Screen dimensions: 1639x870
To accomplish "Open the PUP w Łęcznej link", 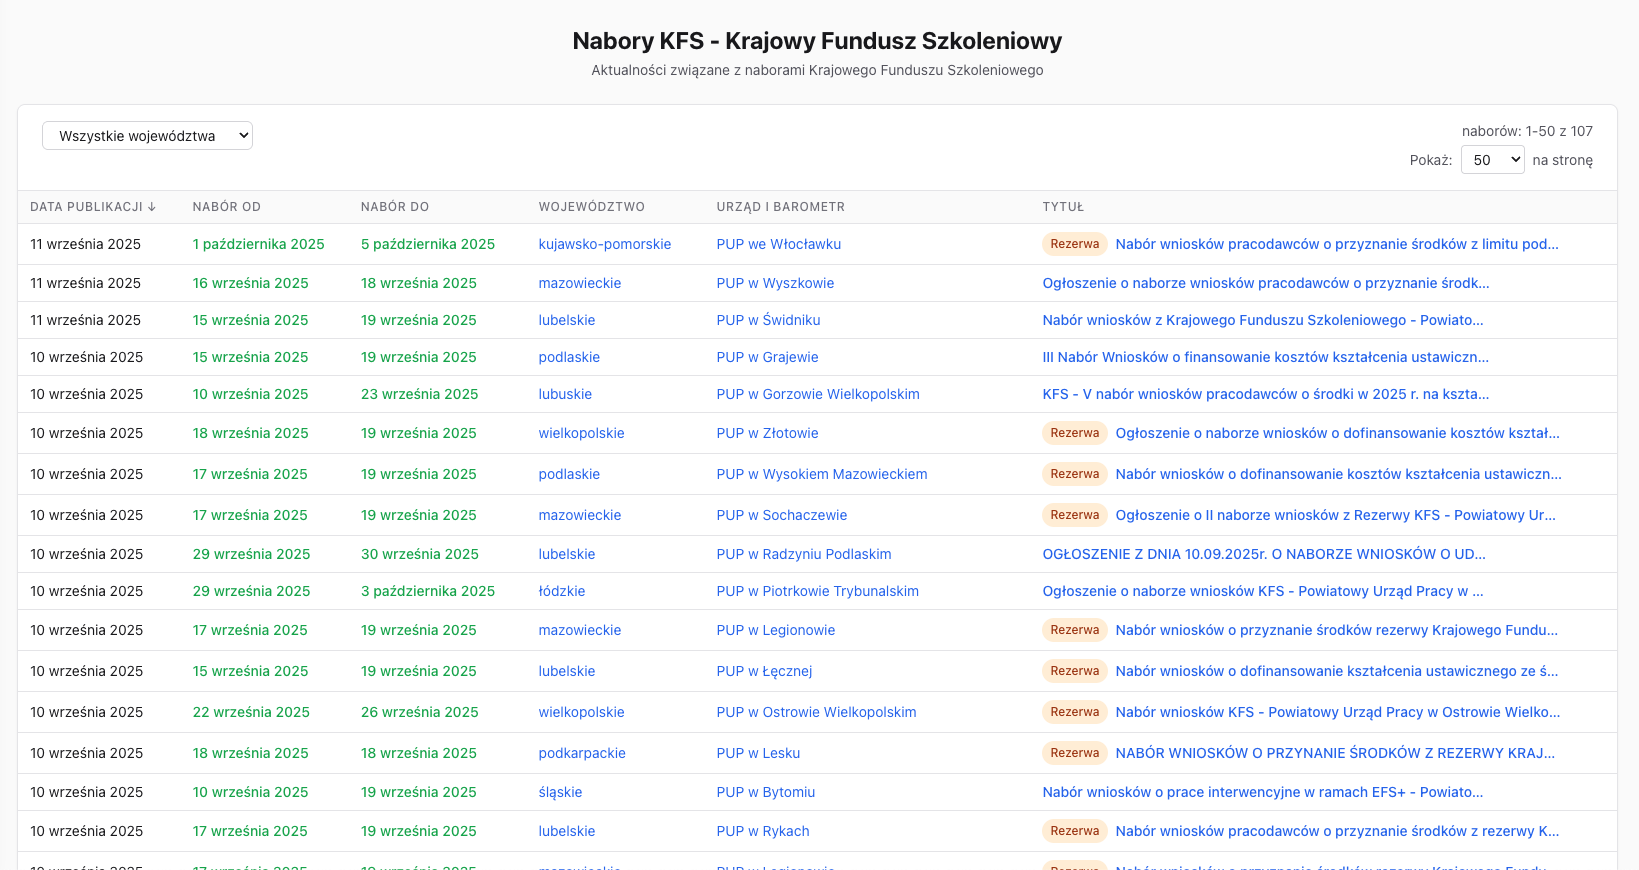I will 765,671.
